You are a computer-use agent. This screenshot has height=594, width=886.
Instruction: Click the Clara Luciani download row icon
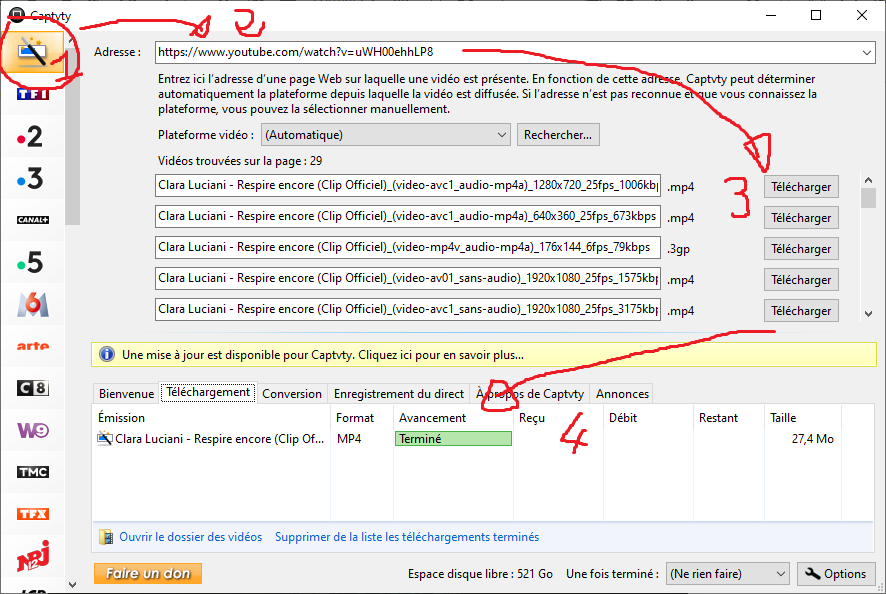[x=105, y=438]
